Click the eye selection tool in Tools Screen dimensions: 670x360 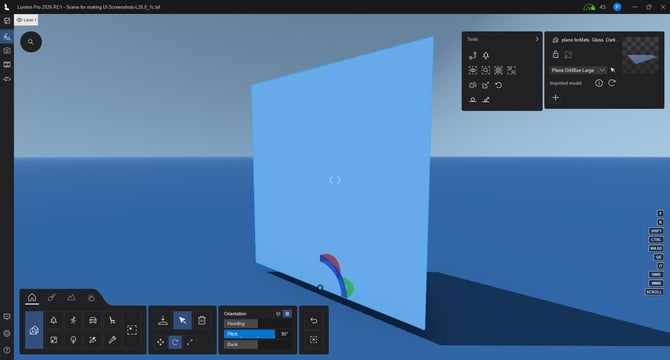click(x=473, y=70)
